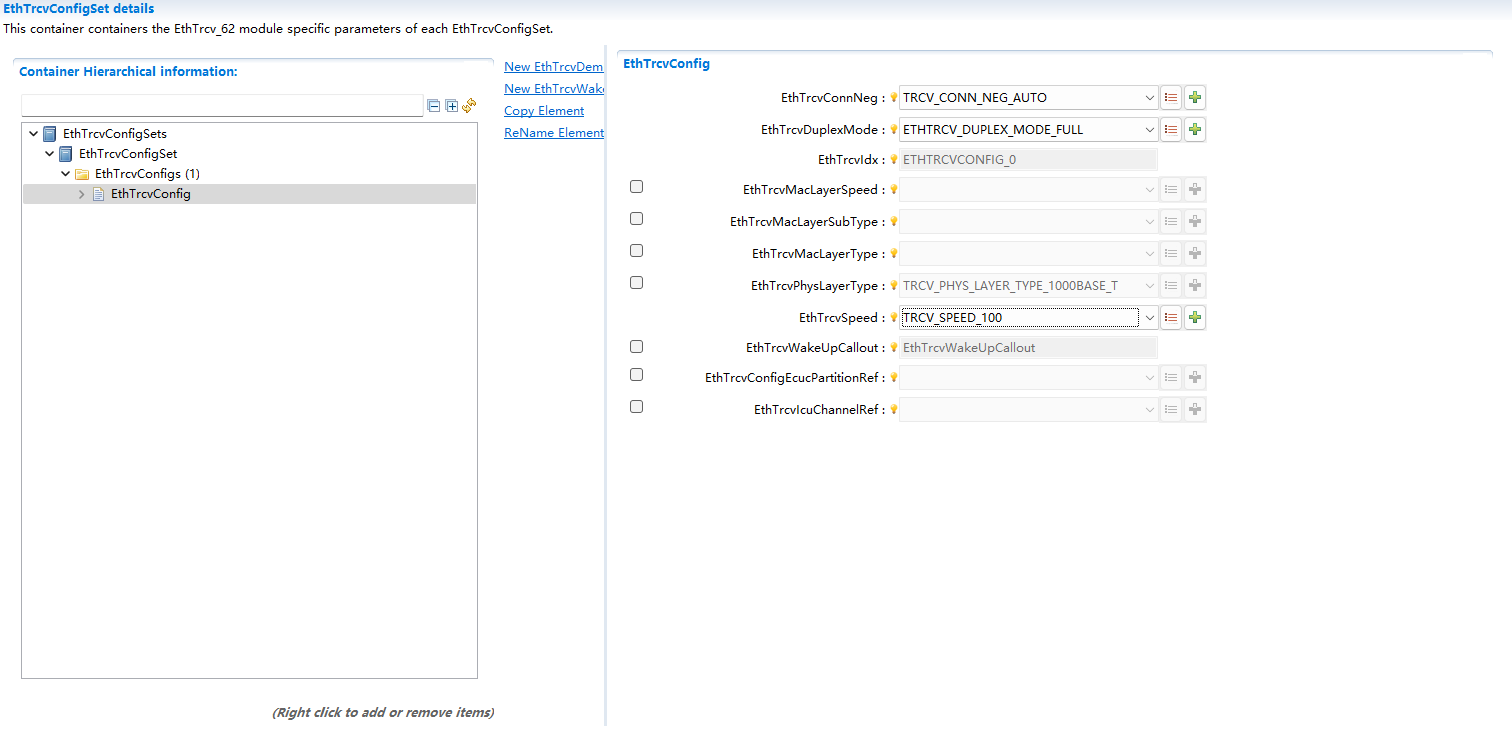Click the tree filter search field

click(x=222, y=106)
